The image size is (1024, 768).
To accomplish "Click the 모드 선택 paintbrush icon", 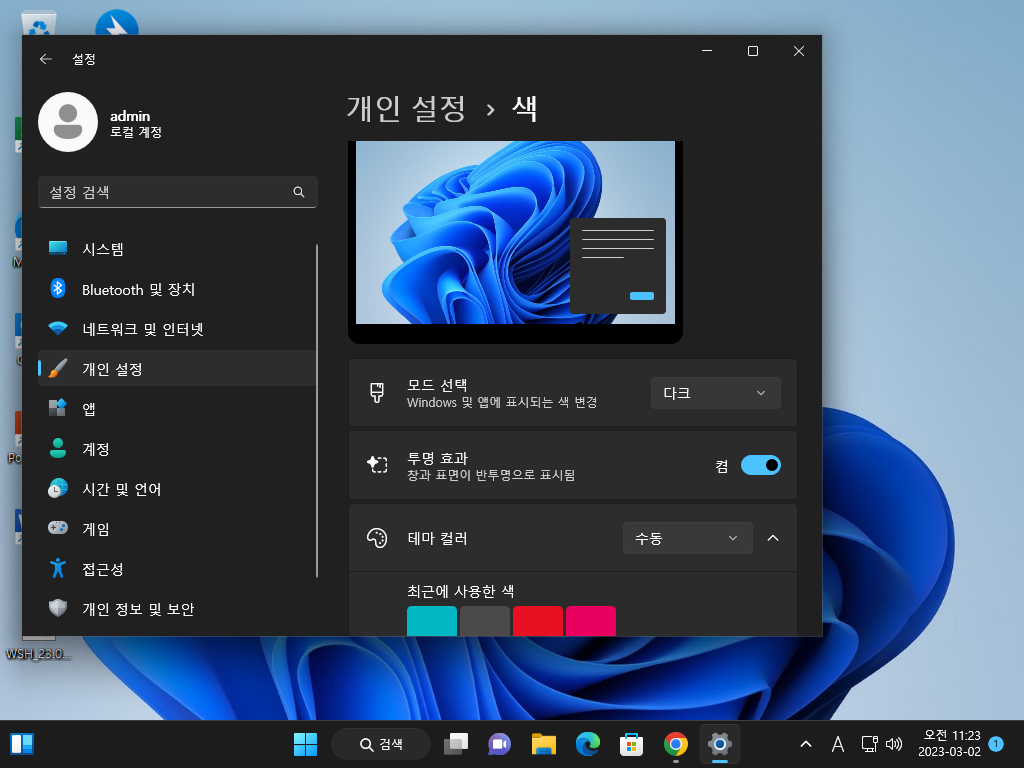I will 377,392.
